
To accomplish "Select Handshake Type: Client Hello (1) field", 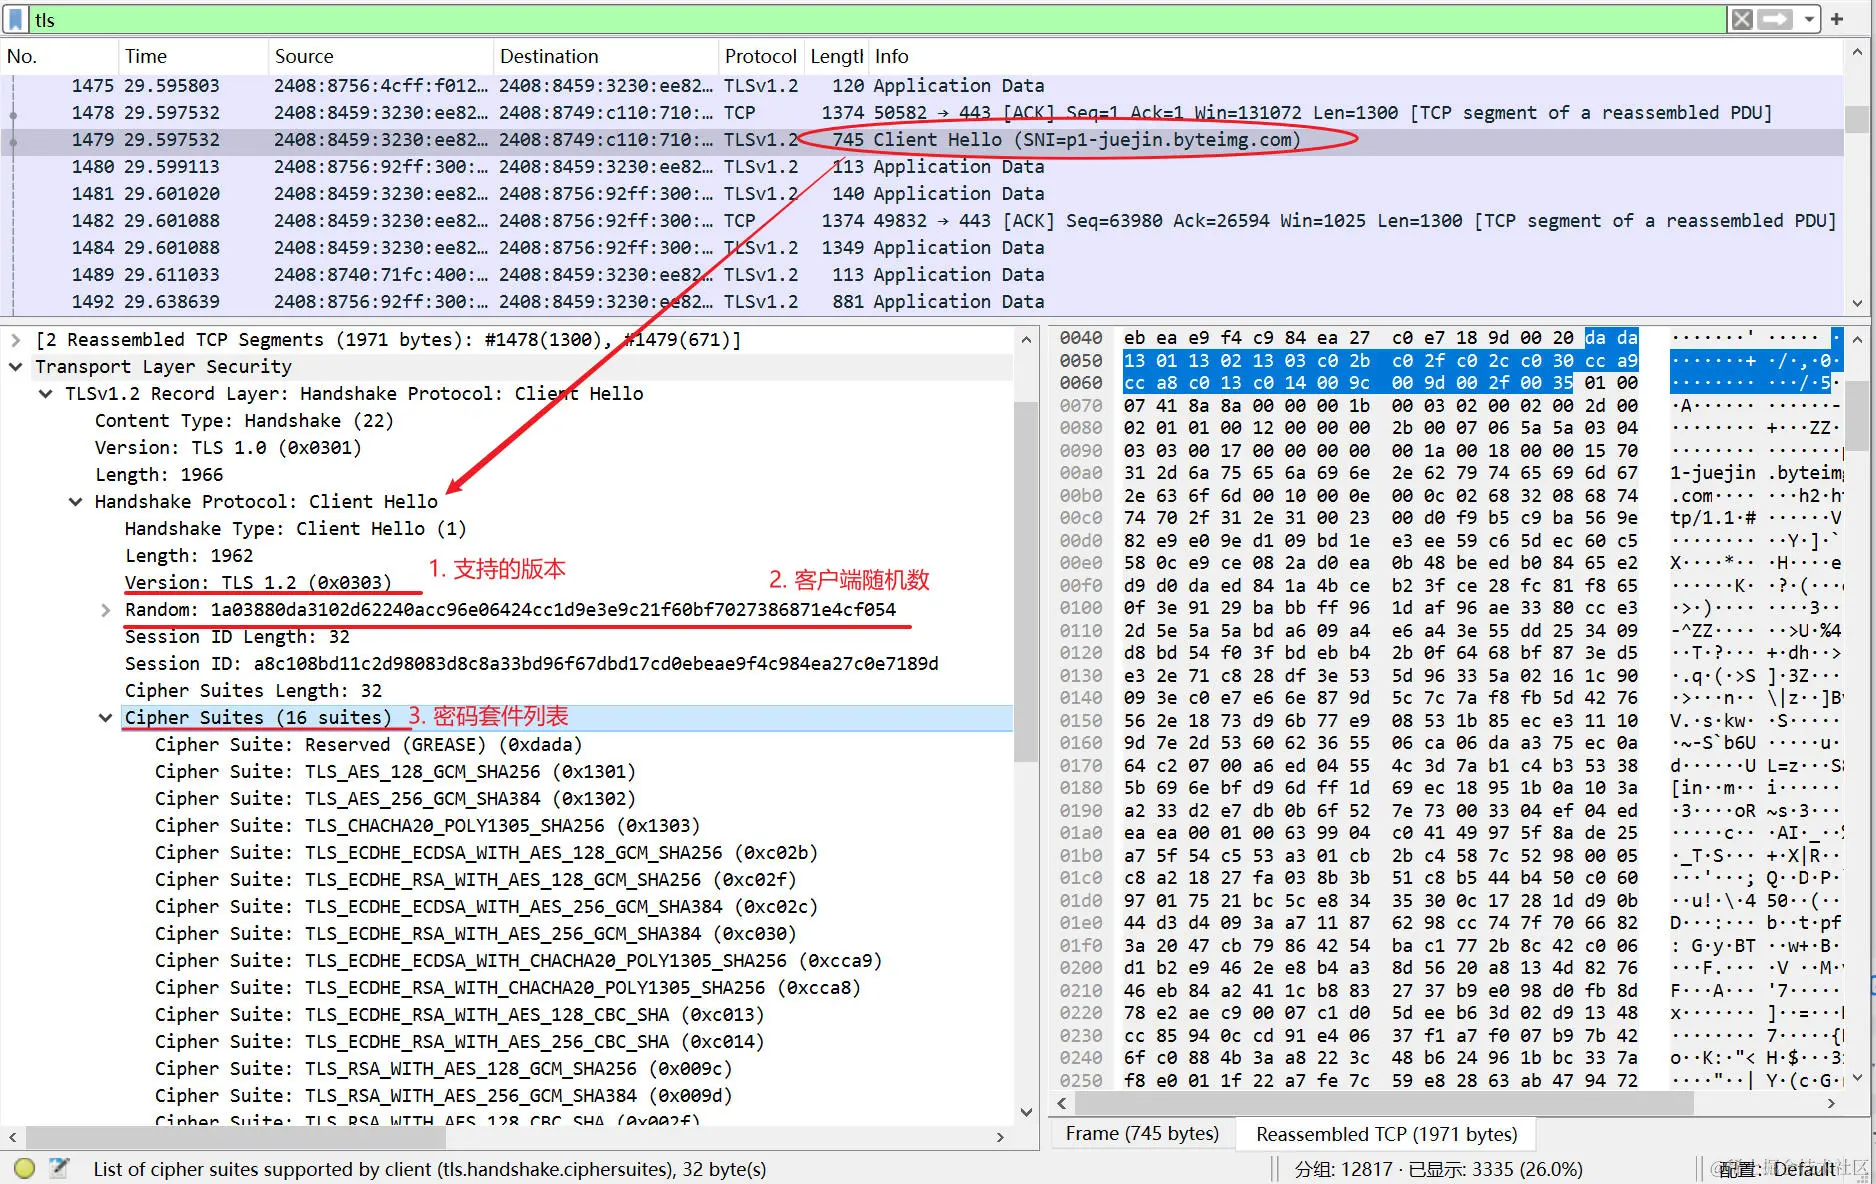I will (295, 529).
